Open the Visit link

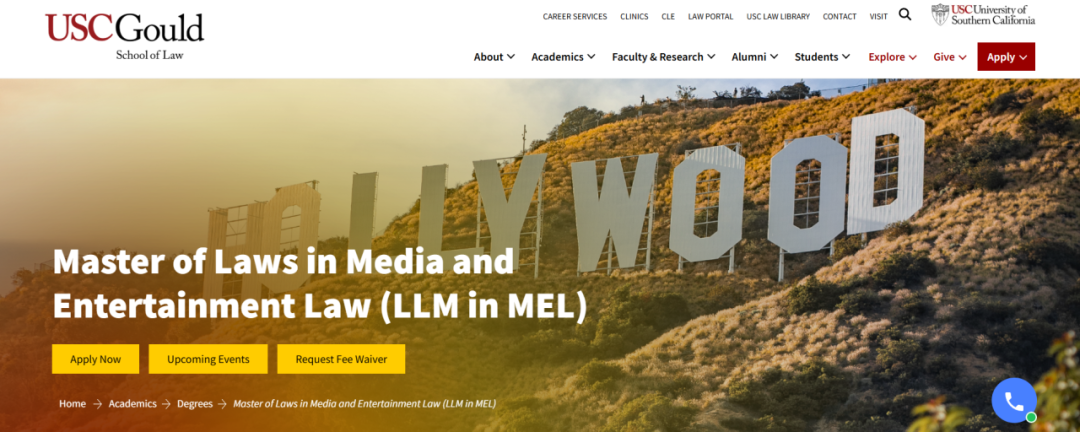[878, 17]
